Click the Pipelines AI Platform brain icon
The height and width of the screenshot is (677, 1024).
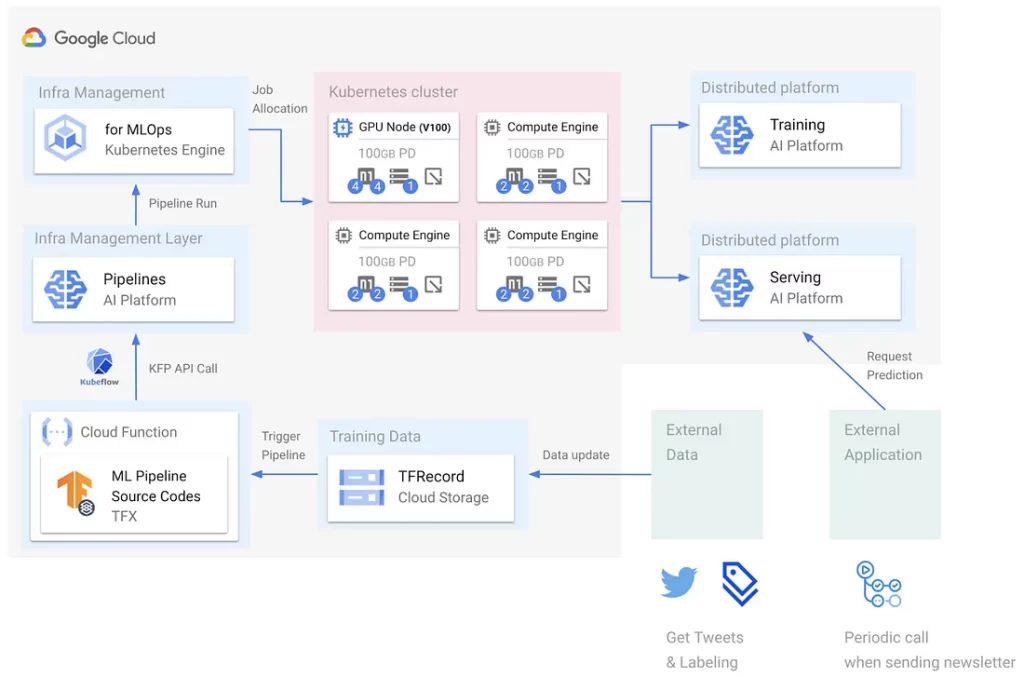66,289
